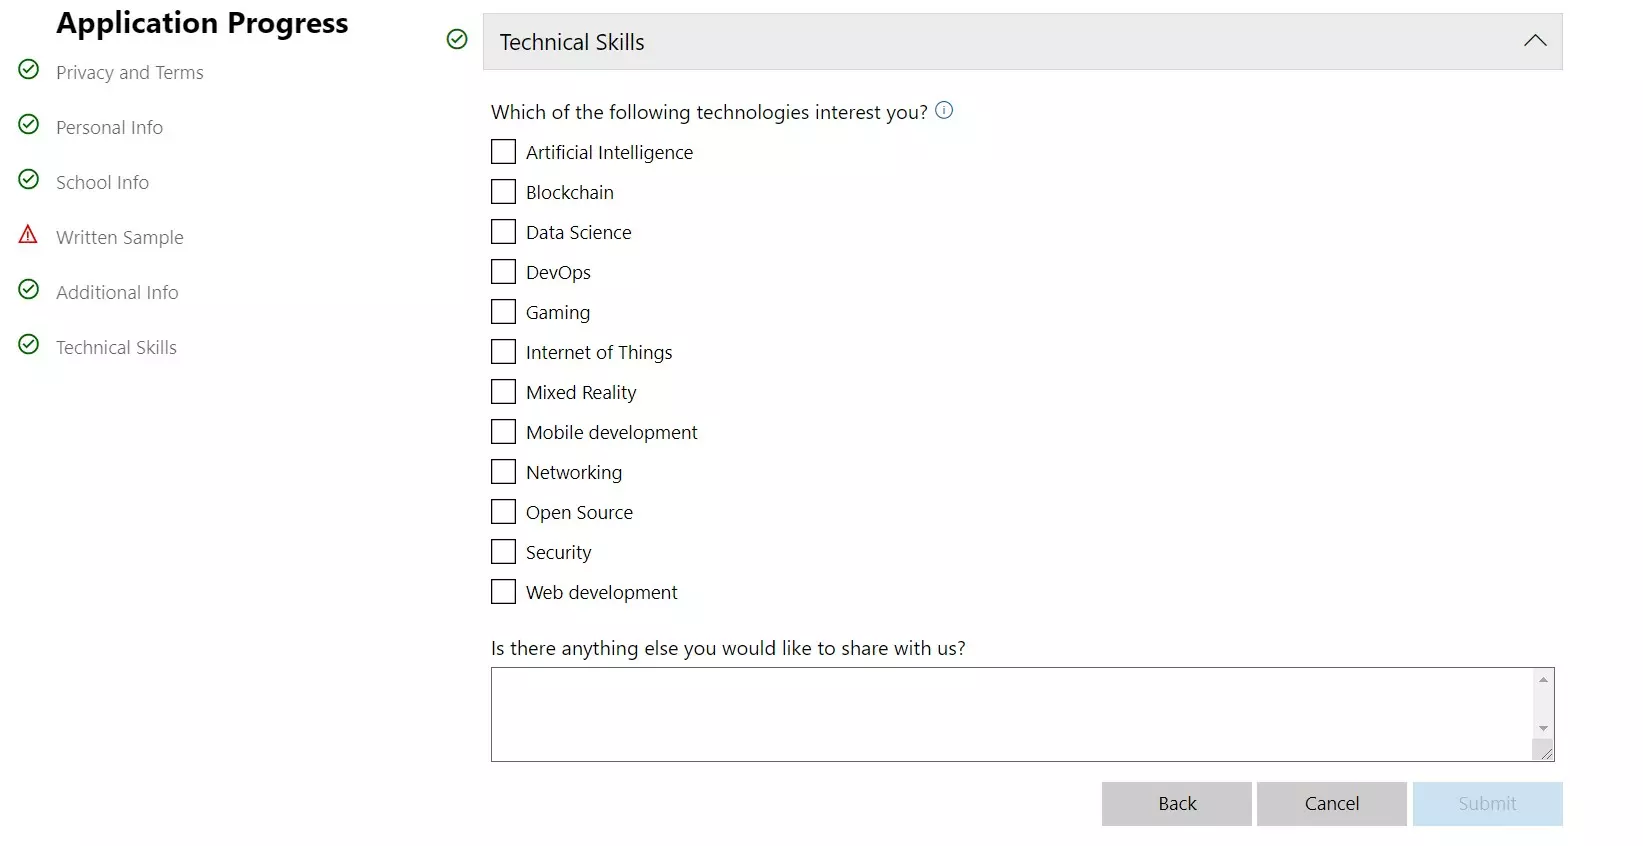Viewport: 1643px width, 846px height.
Task: Click the red warning icon by Written Sample
Action: click(x=28, y=234)
